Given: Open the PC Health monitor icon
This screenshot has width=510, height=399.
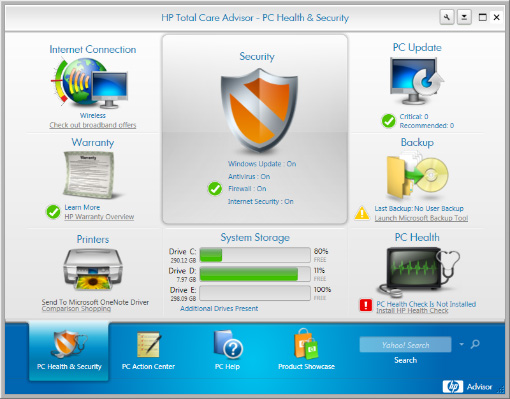Looking at the screenshot, I should pos(419,272).
